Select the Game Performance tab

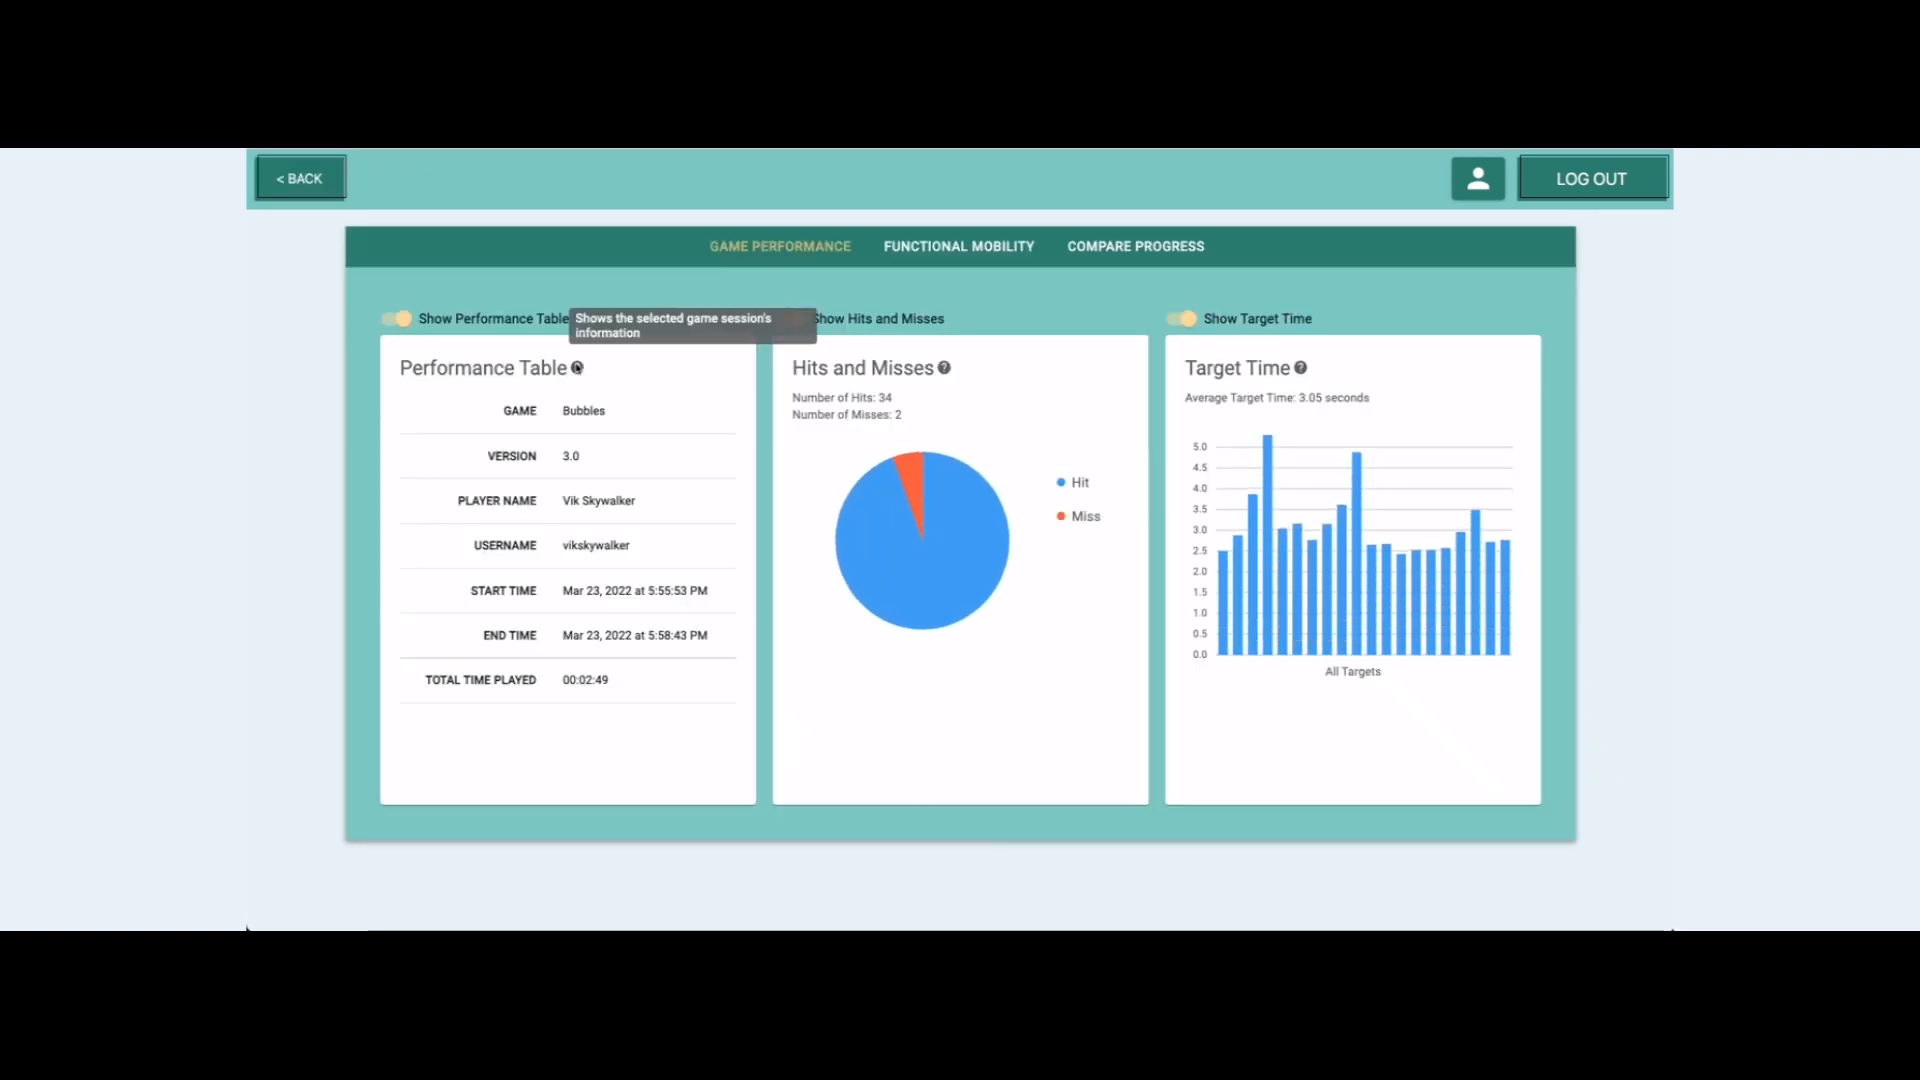coord(779,246)
